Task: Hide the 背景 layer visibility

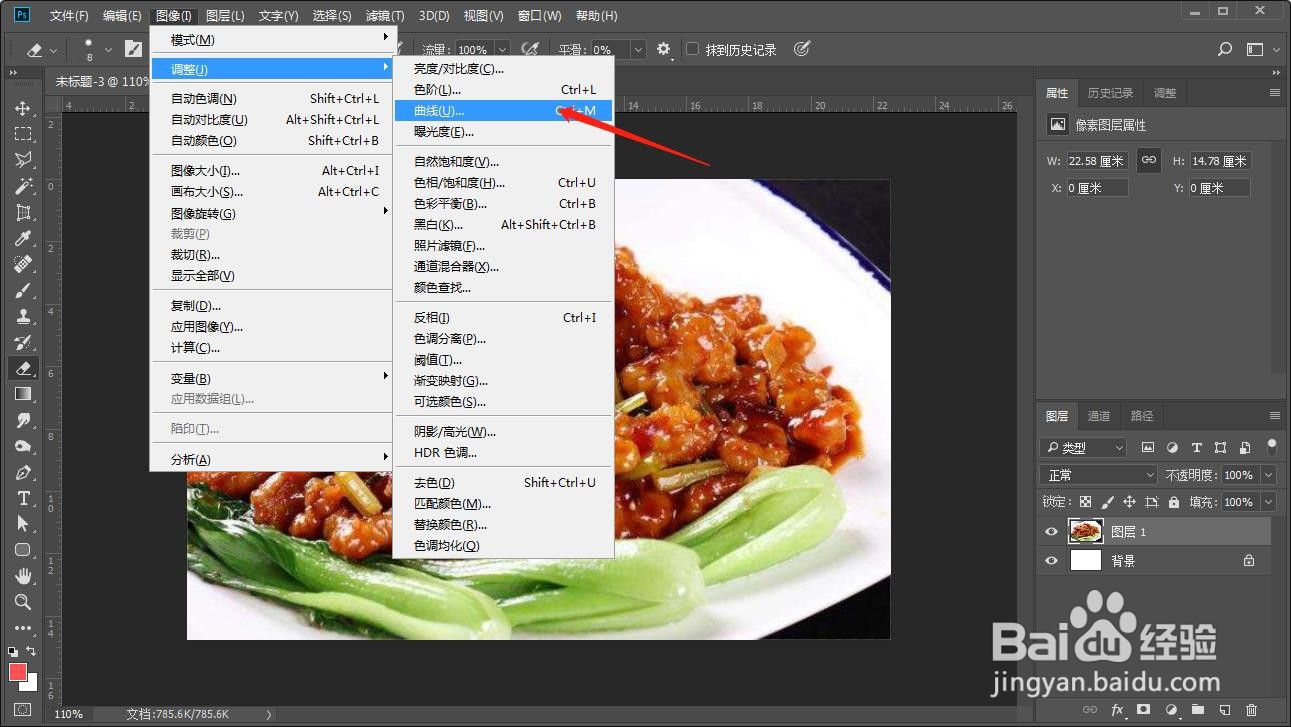Action: click(1051, 560)
